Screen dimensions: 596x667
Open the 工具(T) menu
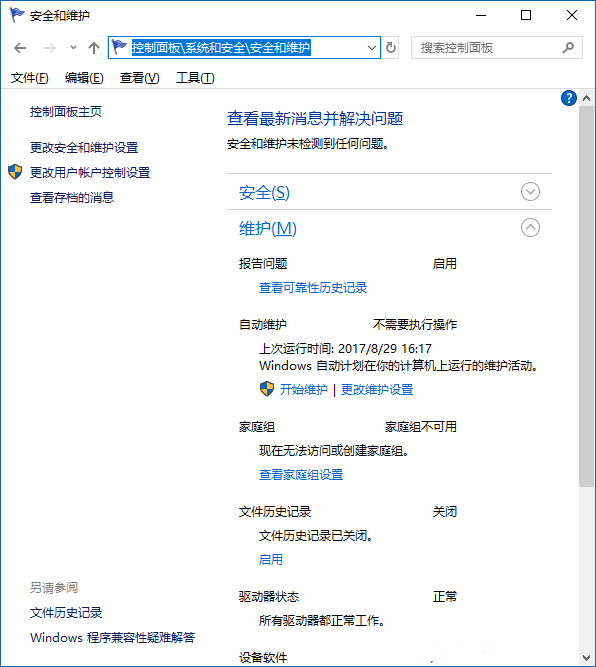click(195, 78)
